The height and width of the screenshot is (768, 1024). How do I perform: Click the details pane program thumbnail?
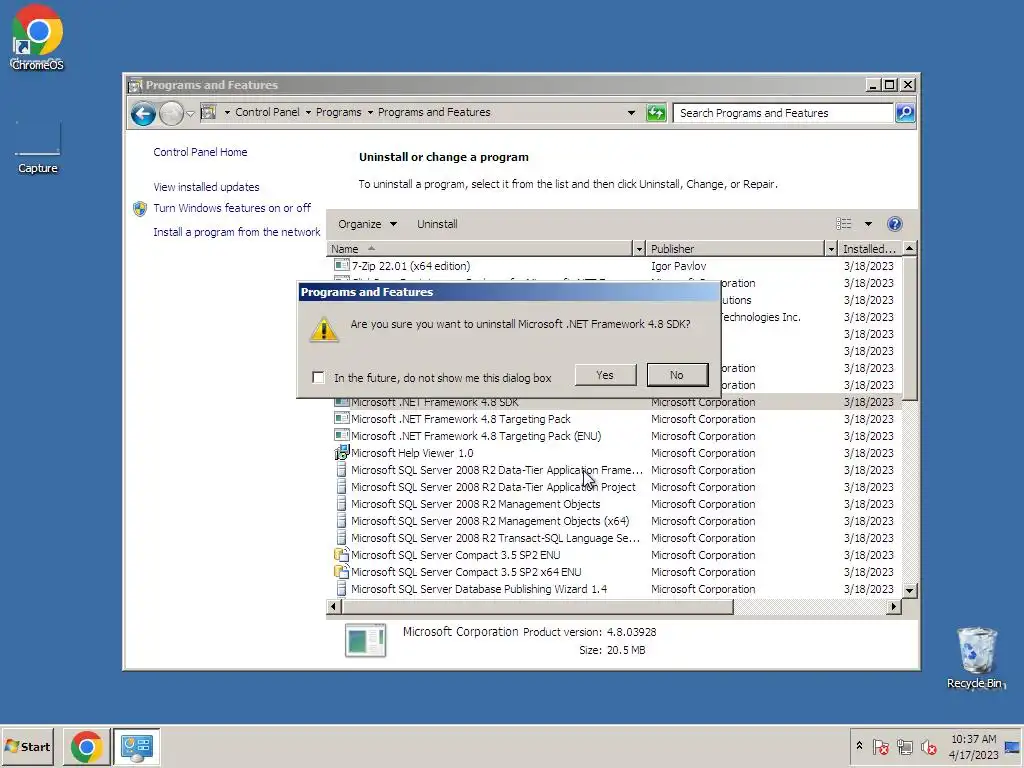(365, 640)
